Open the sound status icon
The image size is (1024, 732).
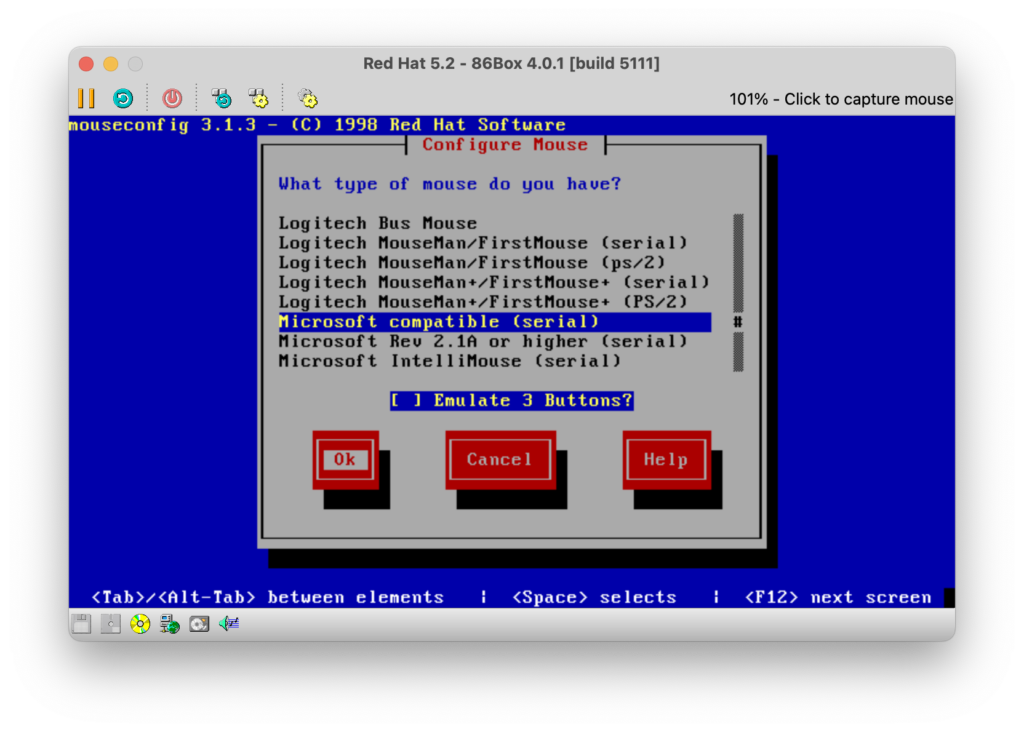[x=229, y=624]
